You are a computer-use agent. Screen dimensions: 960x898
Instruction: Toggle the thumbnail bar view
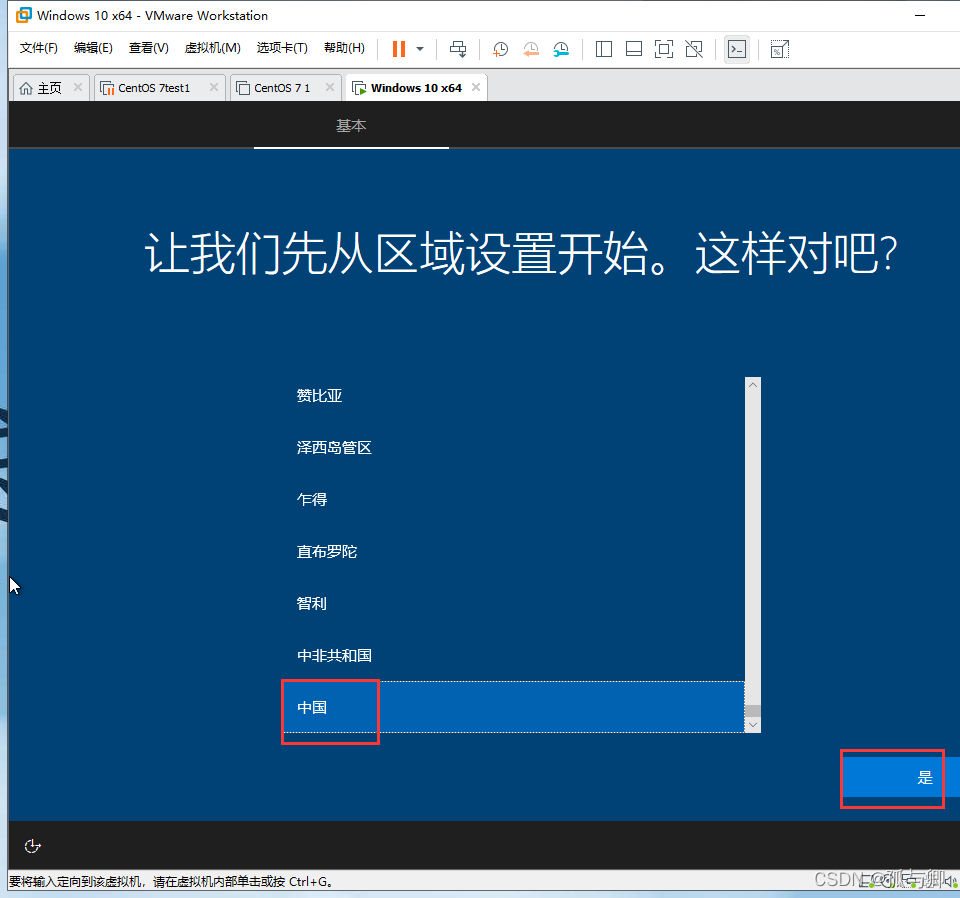point(634,49)
